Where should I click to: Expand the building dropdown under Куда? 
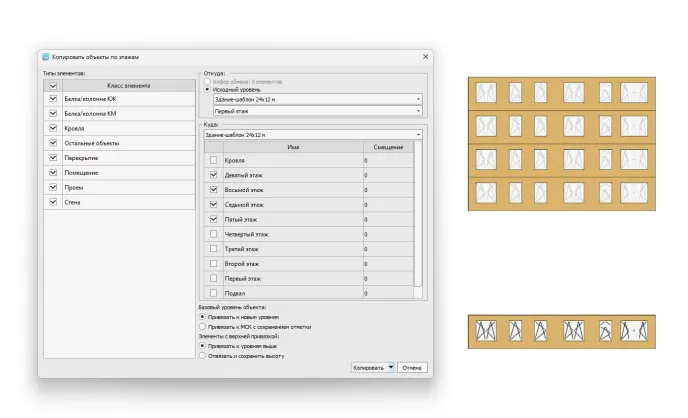pos(418,134)
